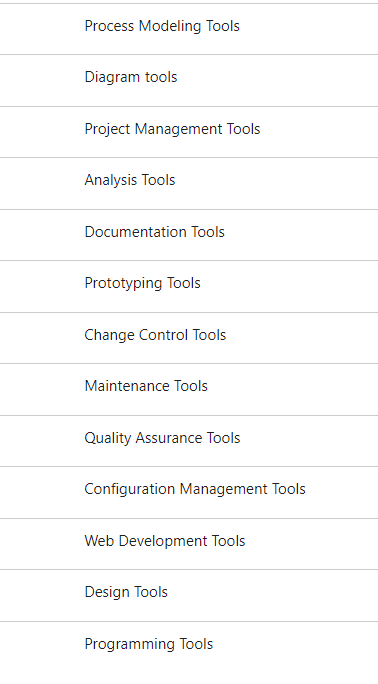Pick Maintenance Tools in the list
378x684 pixels.
click(189, 389)
